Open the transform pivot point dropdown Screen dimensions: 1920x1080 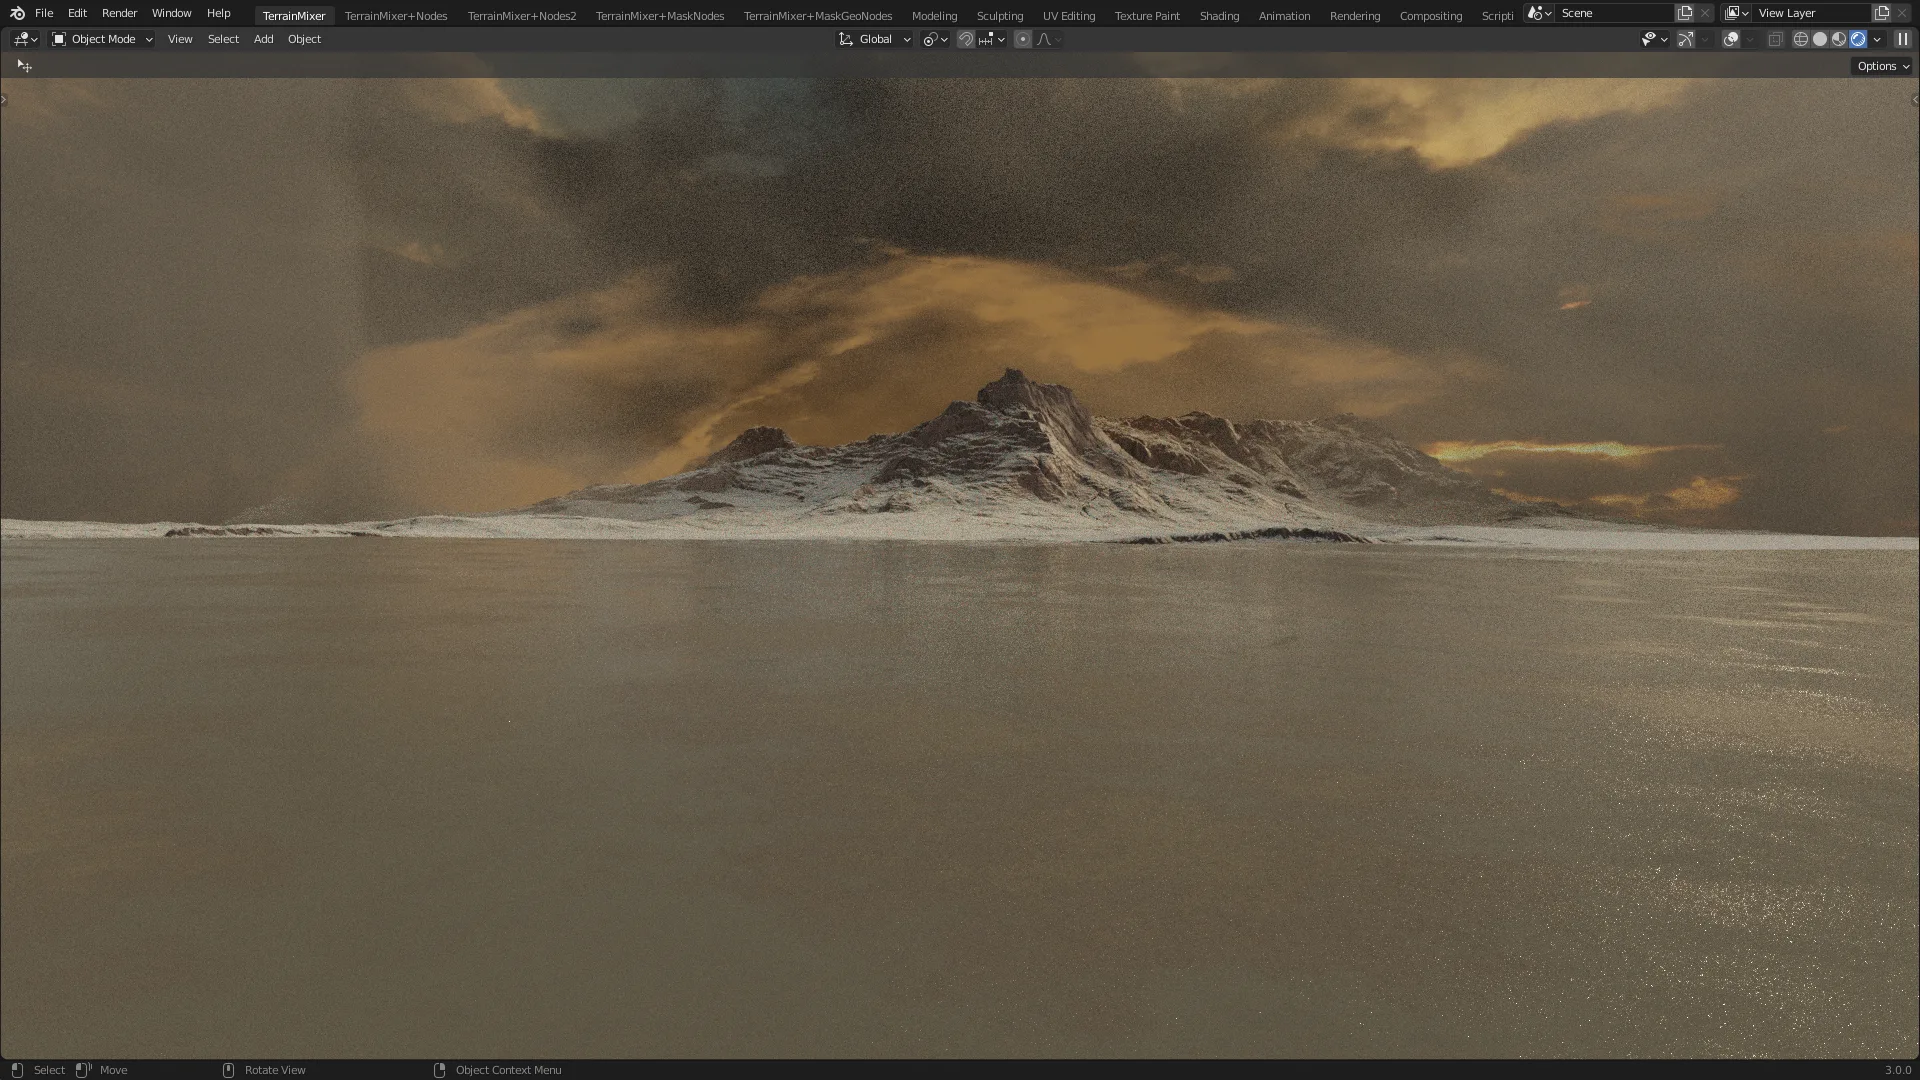pyautogui.click(x=935, y=39)
